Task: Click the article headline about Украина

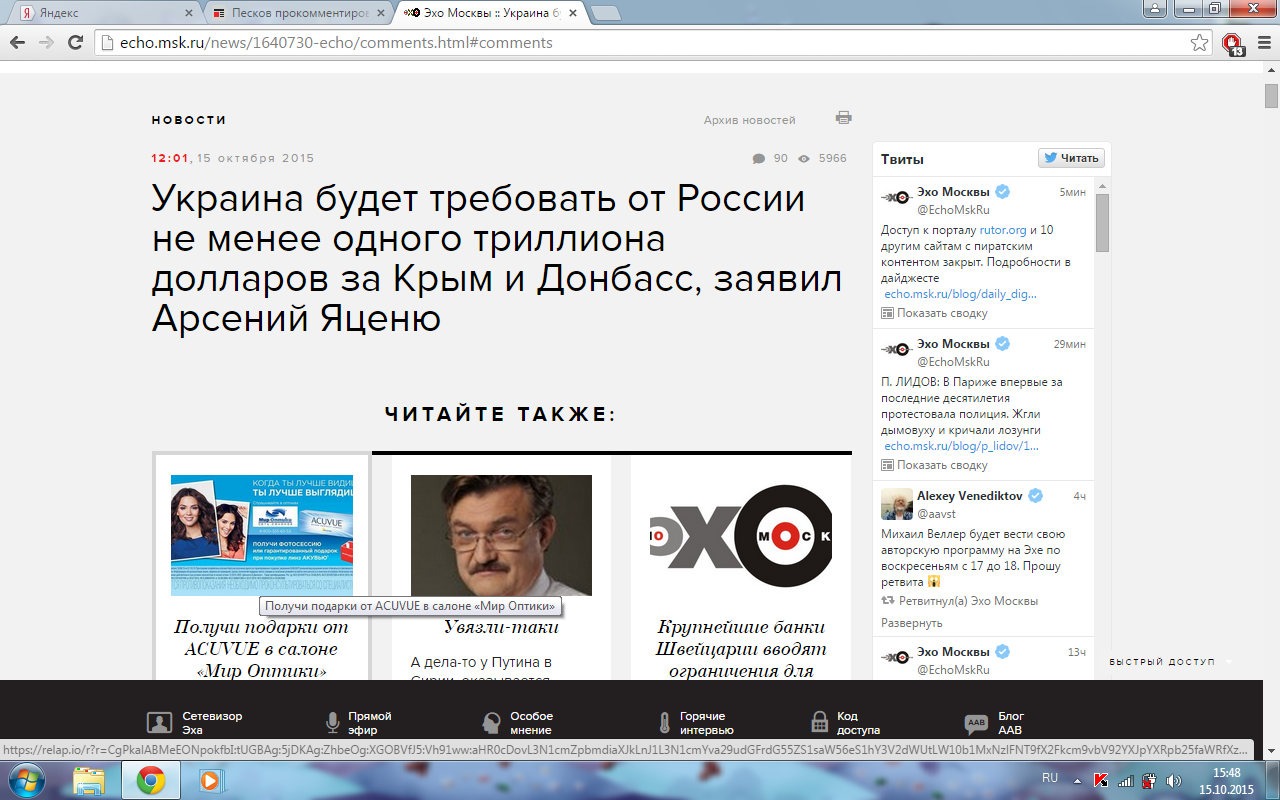Action: pyautogui.click(x=497, y=258)
